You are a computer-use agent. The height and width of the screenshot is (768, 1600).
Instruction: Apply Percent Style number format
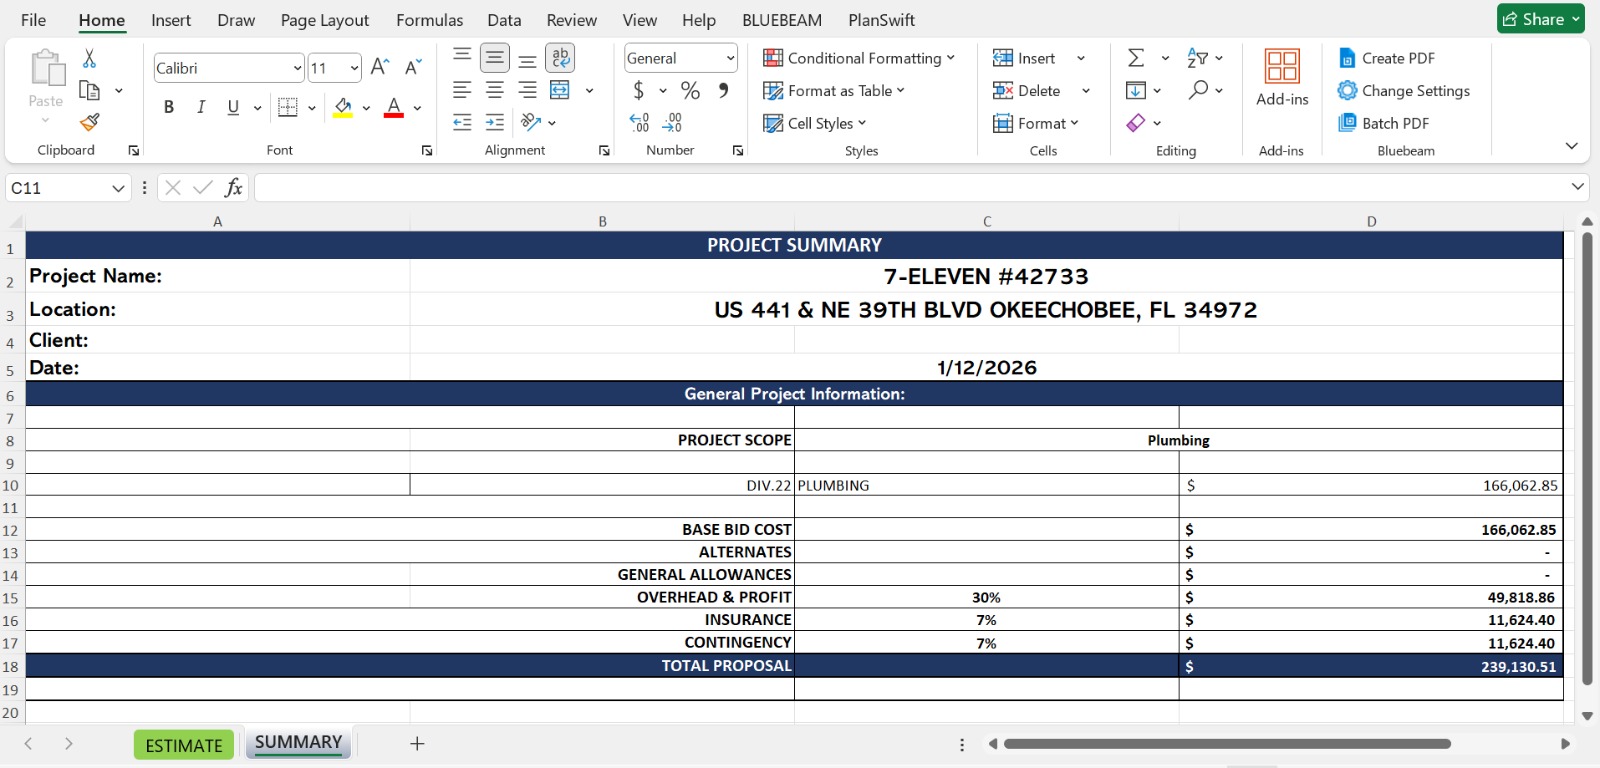pyautogui.click(x=690, y=91)
